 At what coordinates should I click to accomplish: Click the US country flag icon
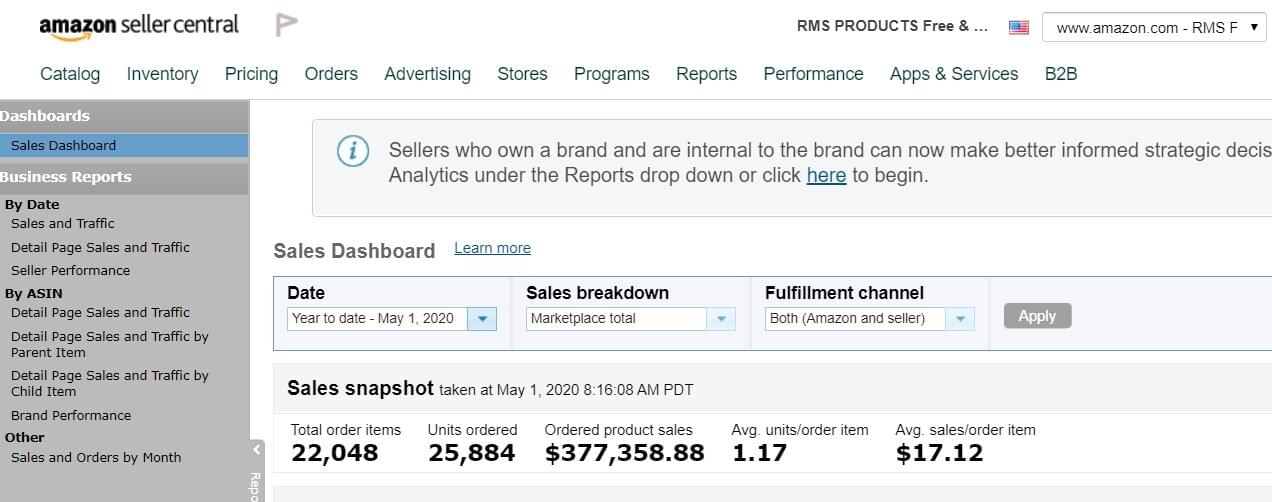1018,28
